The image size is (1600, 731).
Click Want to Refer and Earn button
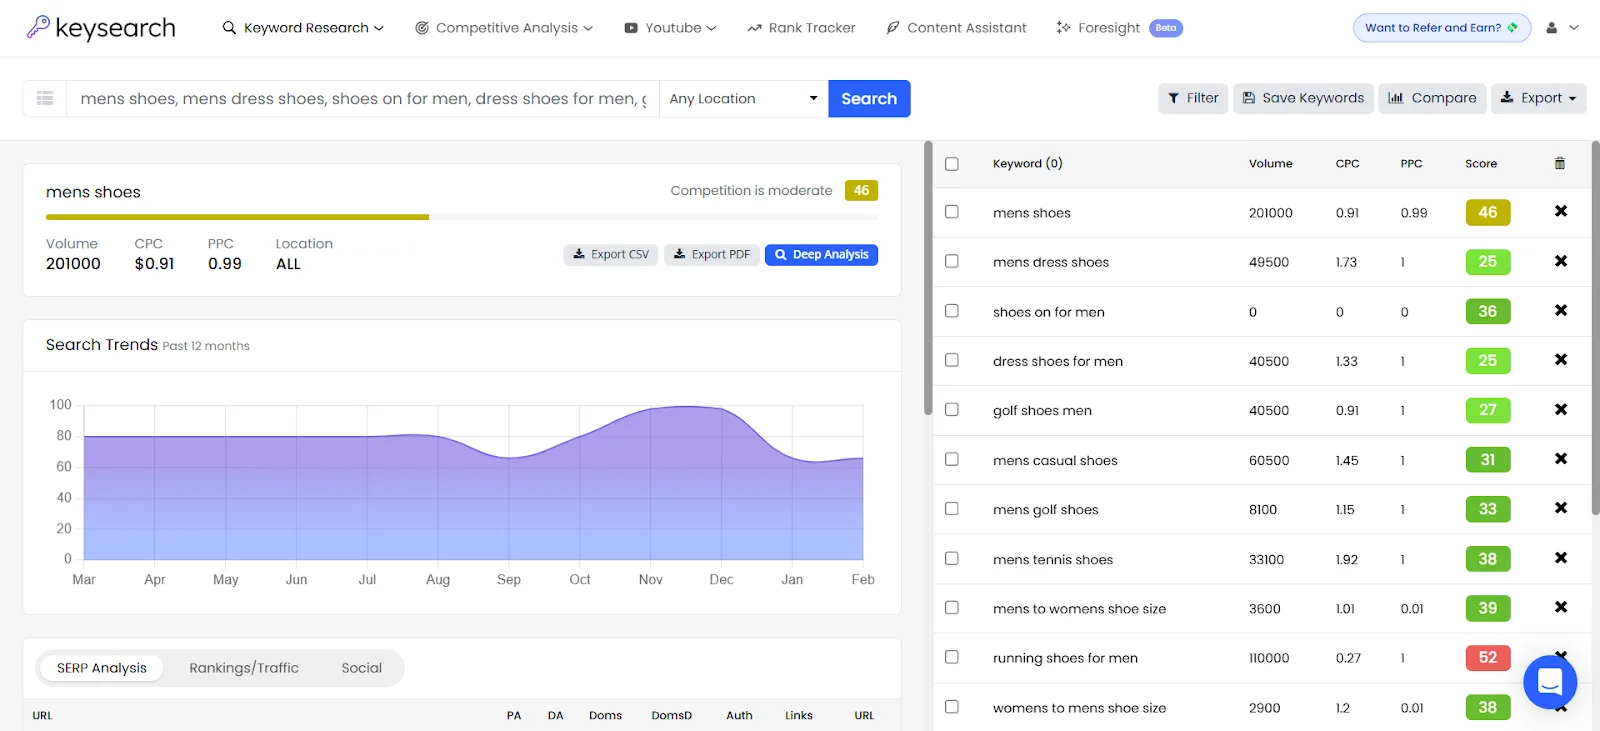click(x=1441, y=28)
